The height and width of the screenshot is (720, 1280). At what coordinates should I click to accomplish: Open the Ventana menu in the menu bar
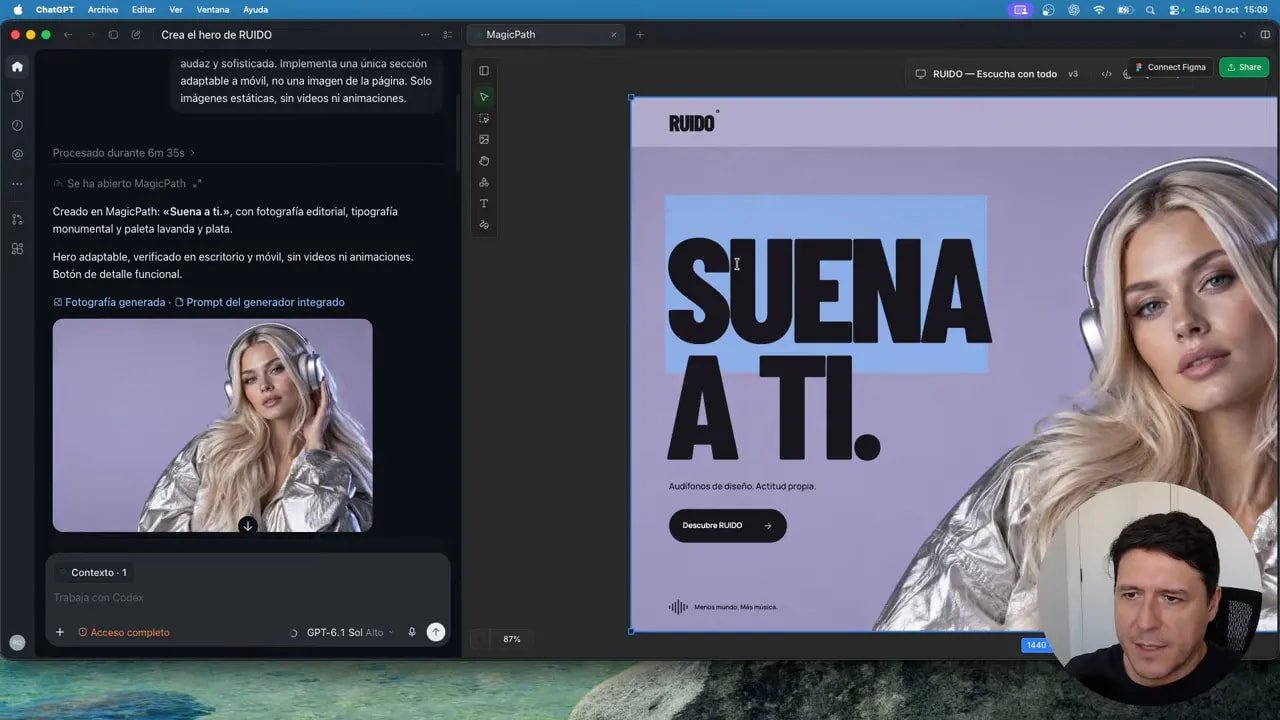coord(211,9)
